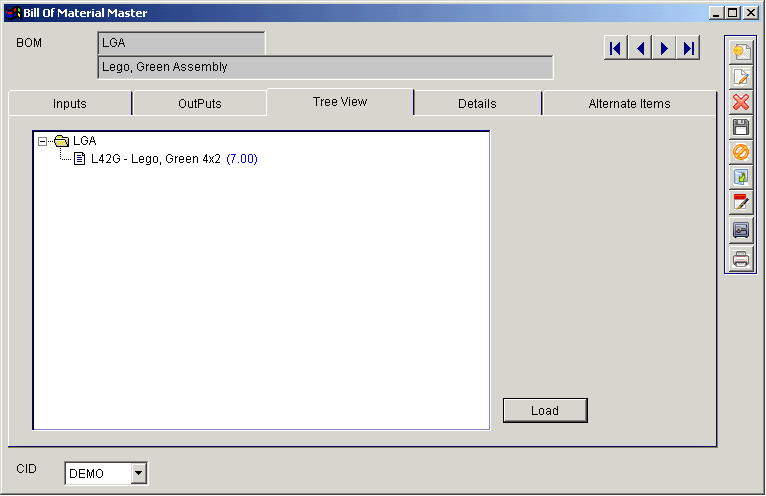The height and width of the screenshot is (496, 766).
Task: Go to the previous BOM record
Action: pyautogui.click(x=640, y=48)
